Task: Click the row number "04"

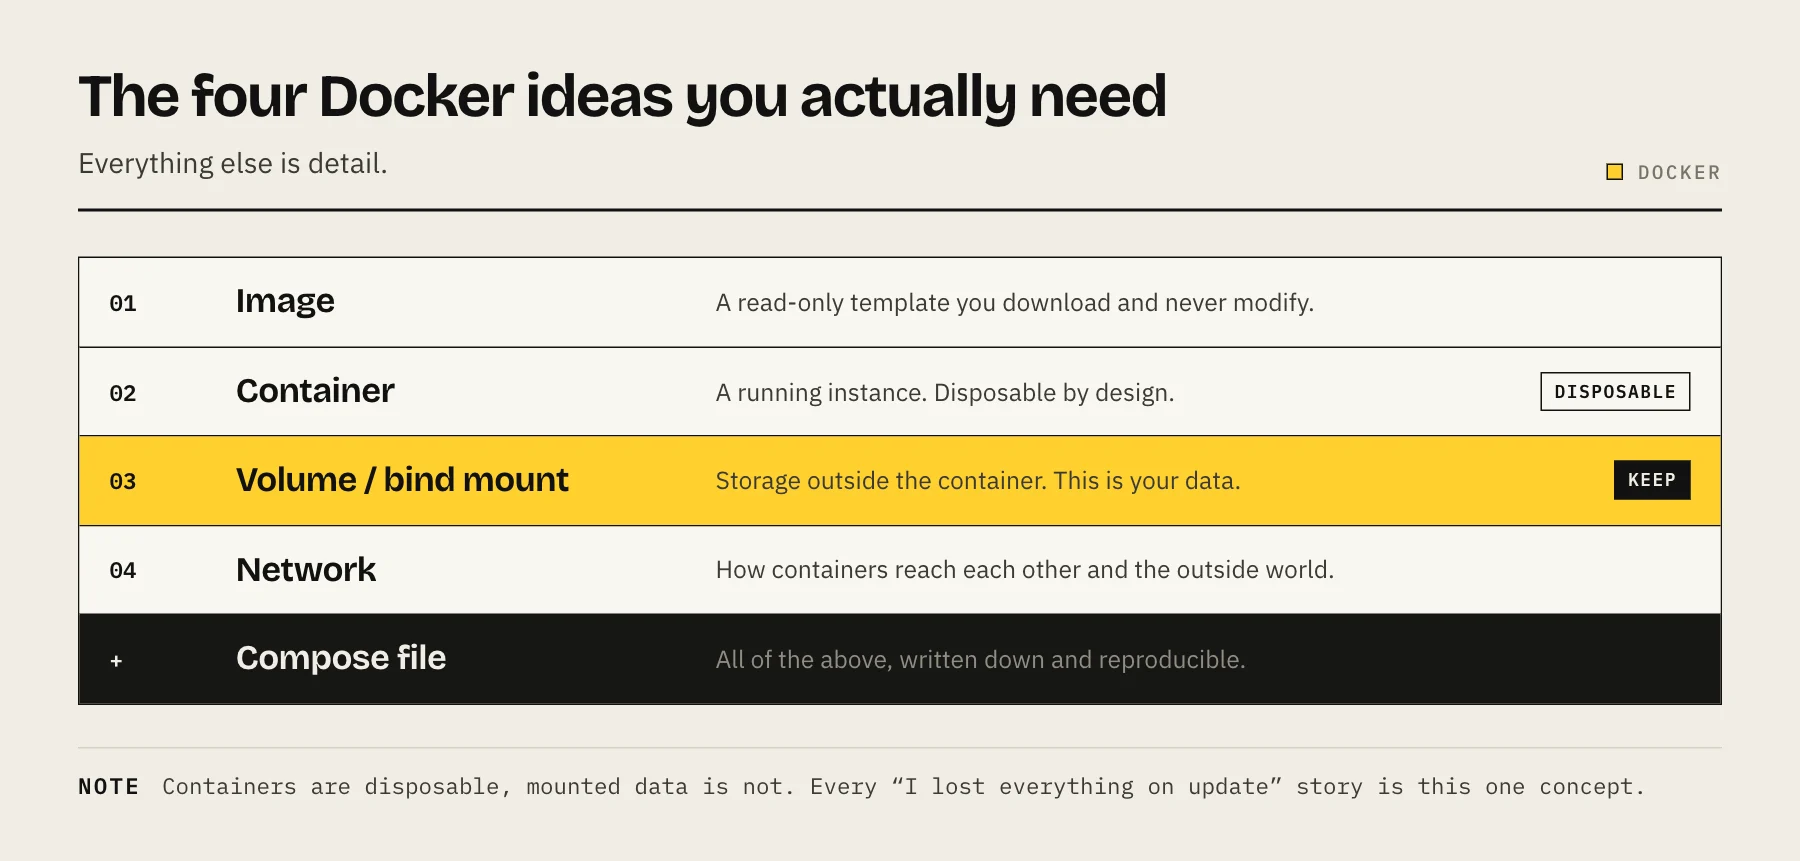Action: [123, 571]
